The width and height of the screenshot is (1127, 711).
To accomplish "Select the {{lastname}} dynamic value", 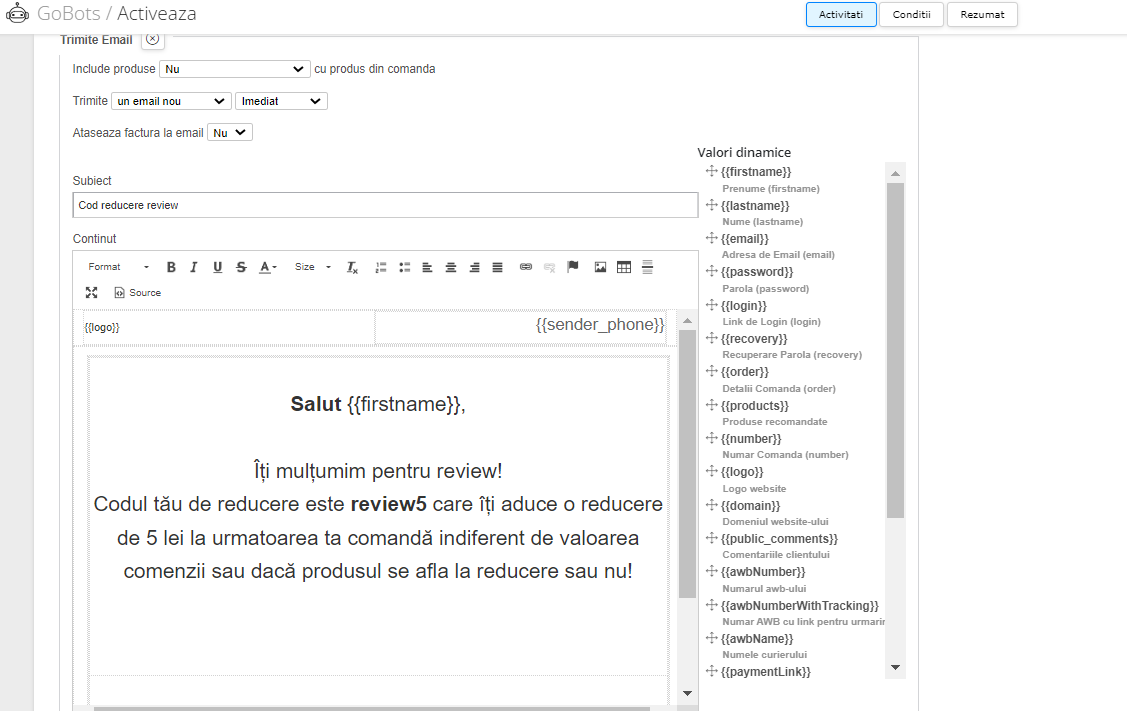I will 755,206.
